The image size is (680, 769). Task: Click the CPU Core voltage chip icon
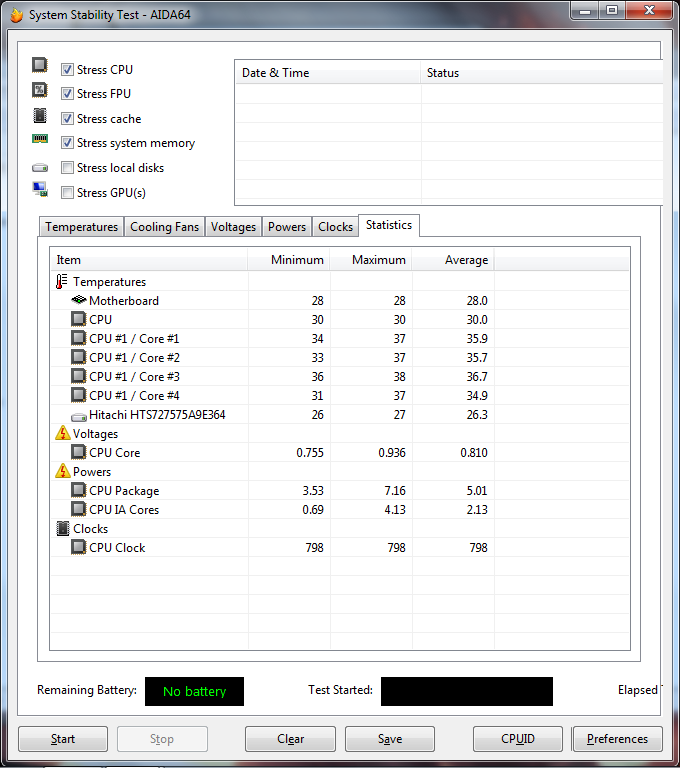pos(78,452)
